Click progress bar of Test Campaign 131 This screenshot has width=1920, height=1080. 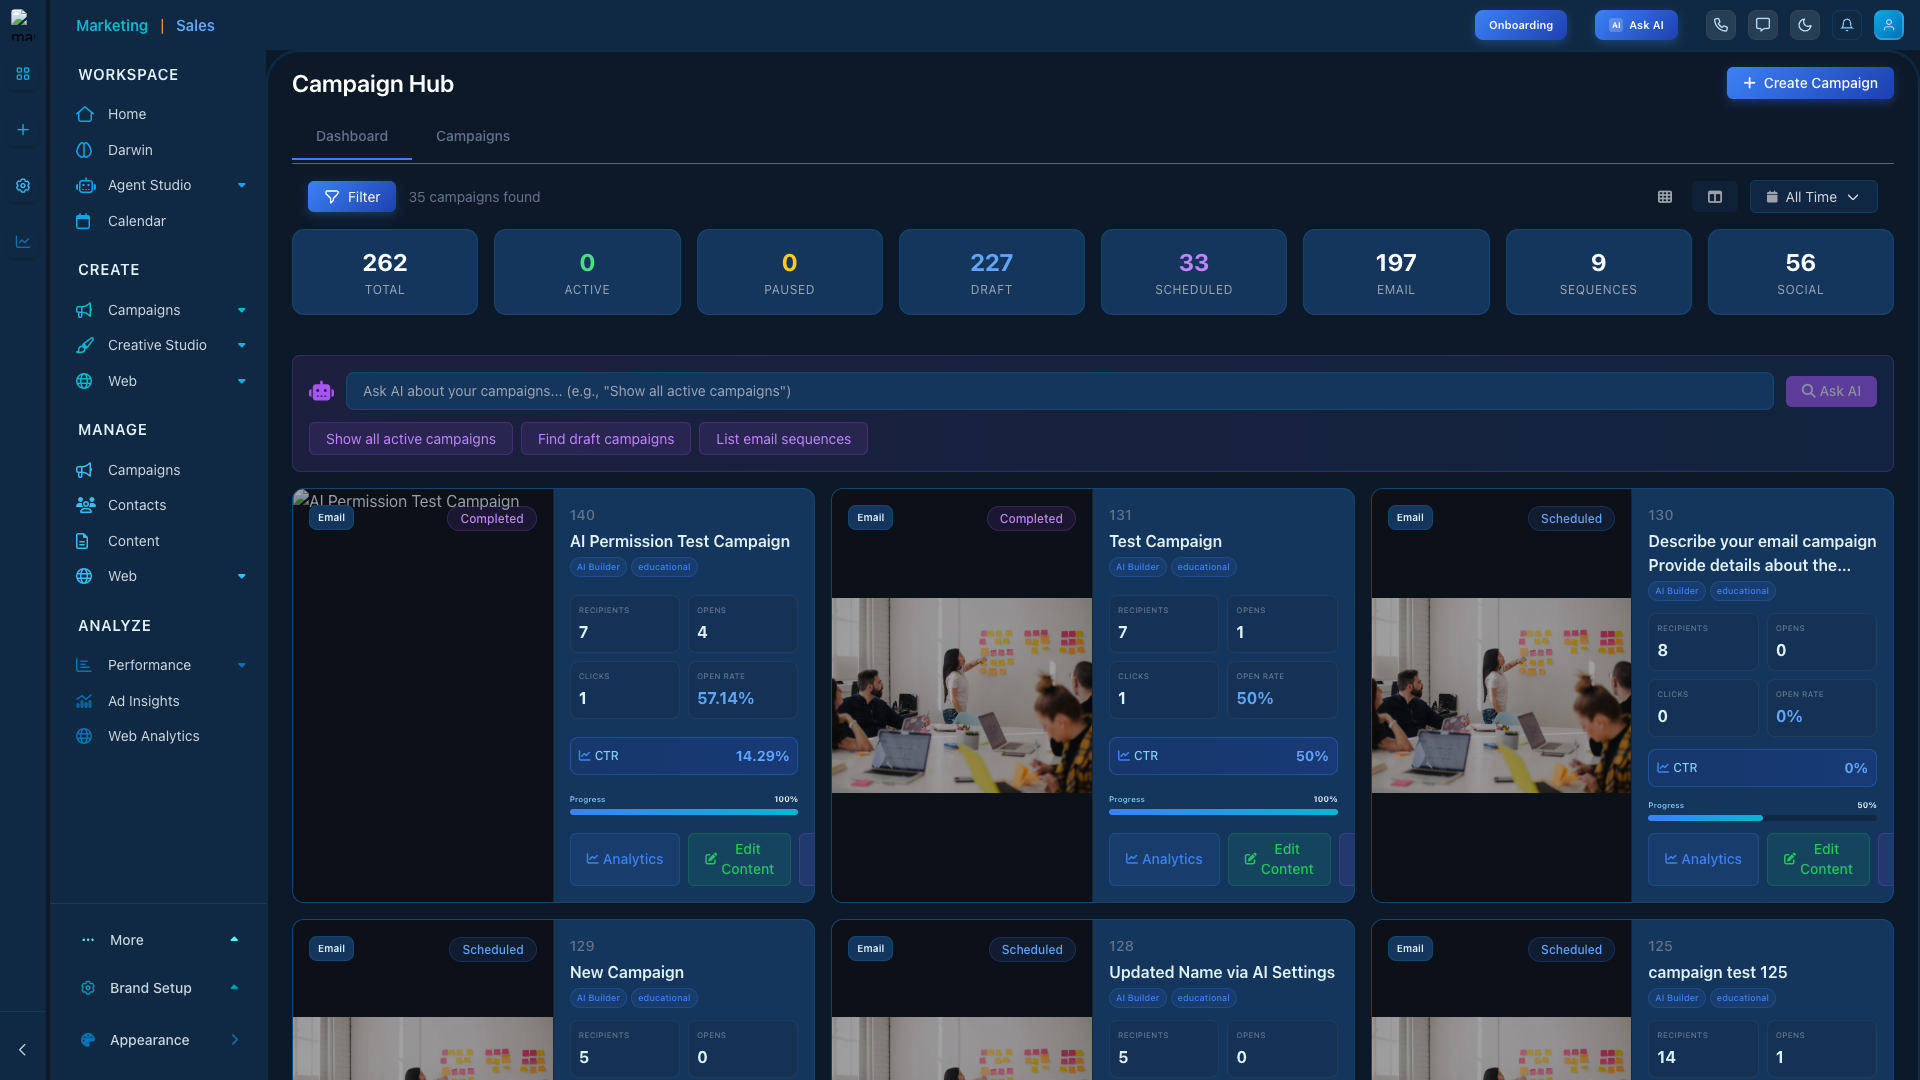point(1223,812)
